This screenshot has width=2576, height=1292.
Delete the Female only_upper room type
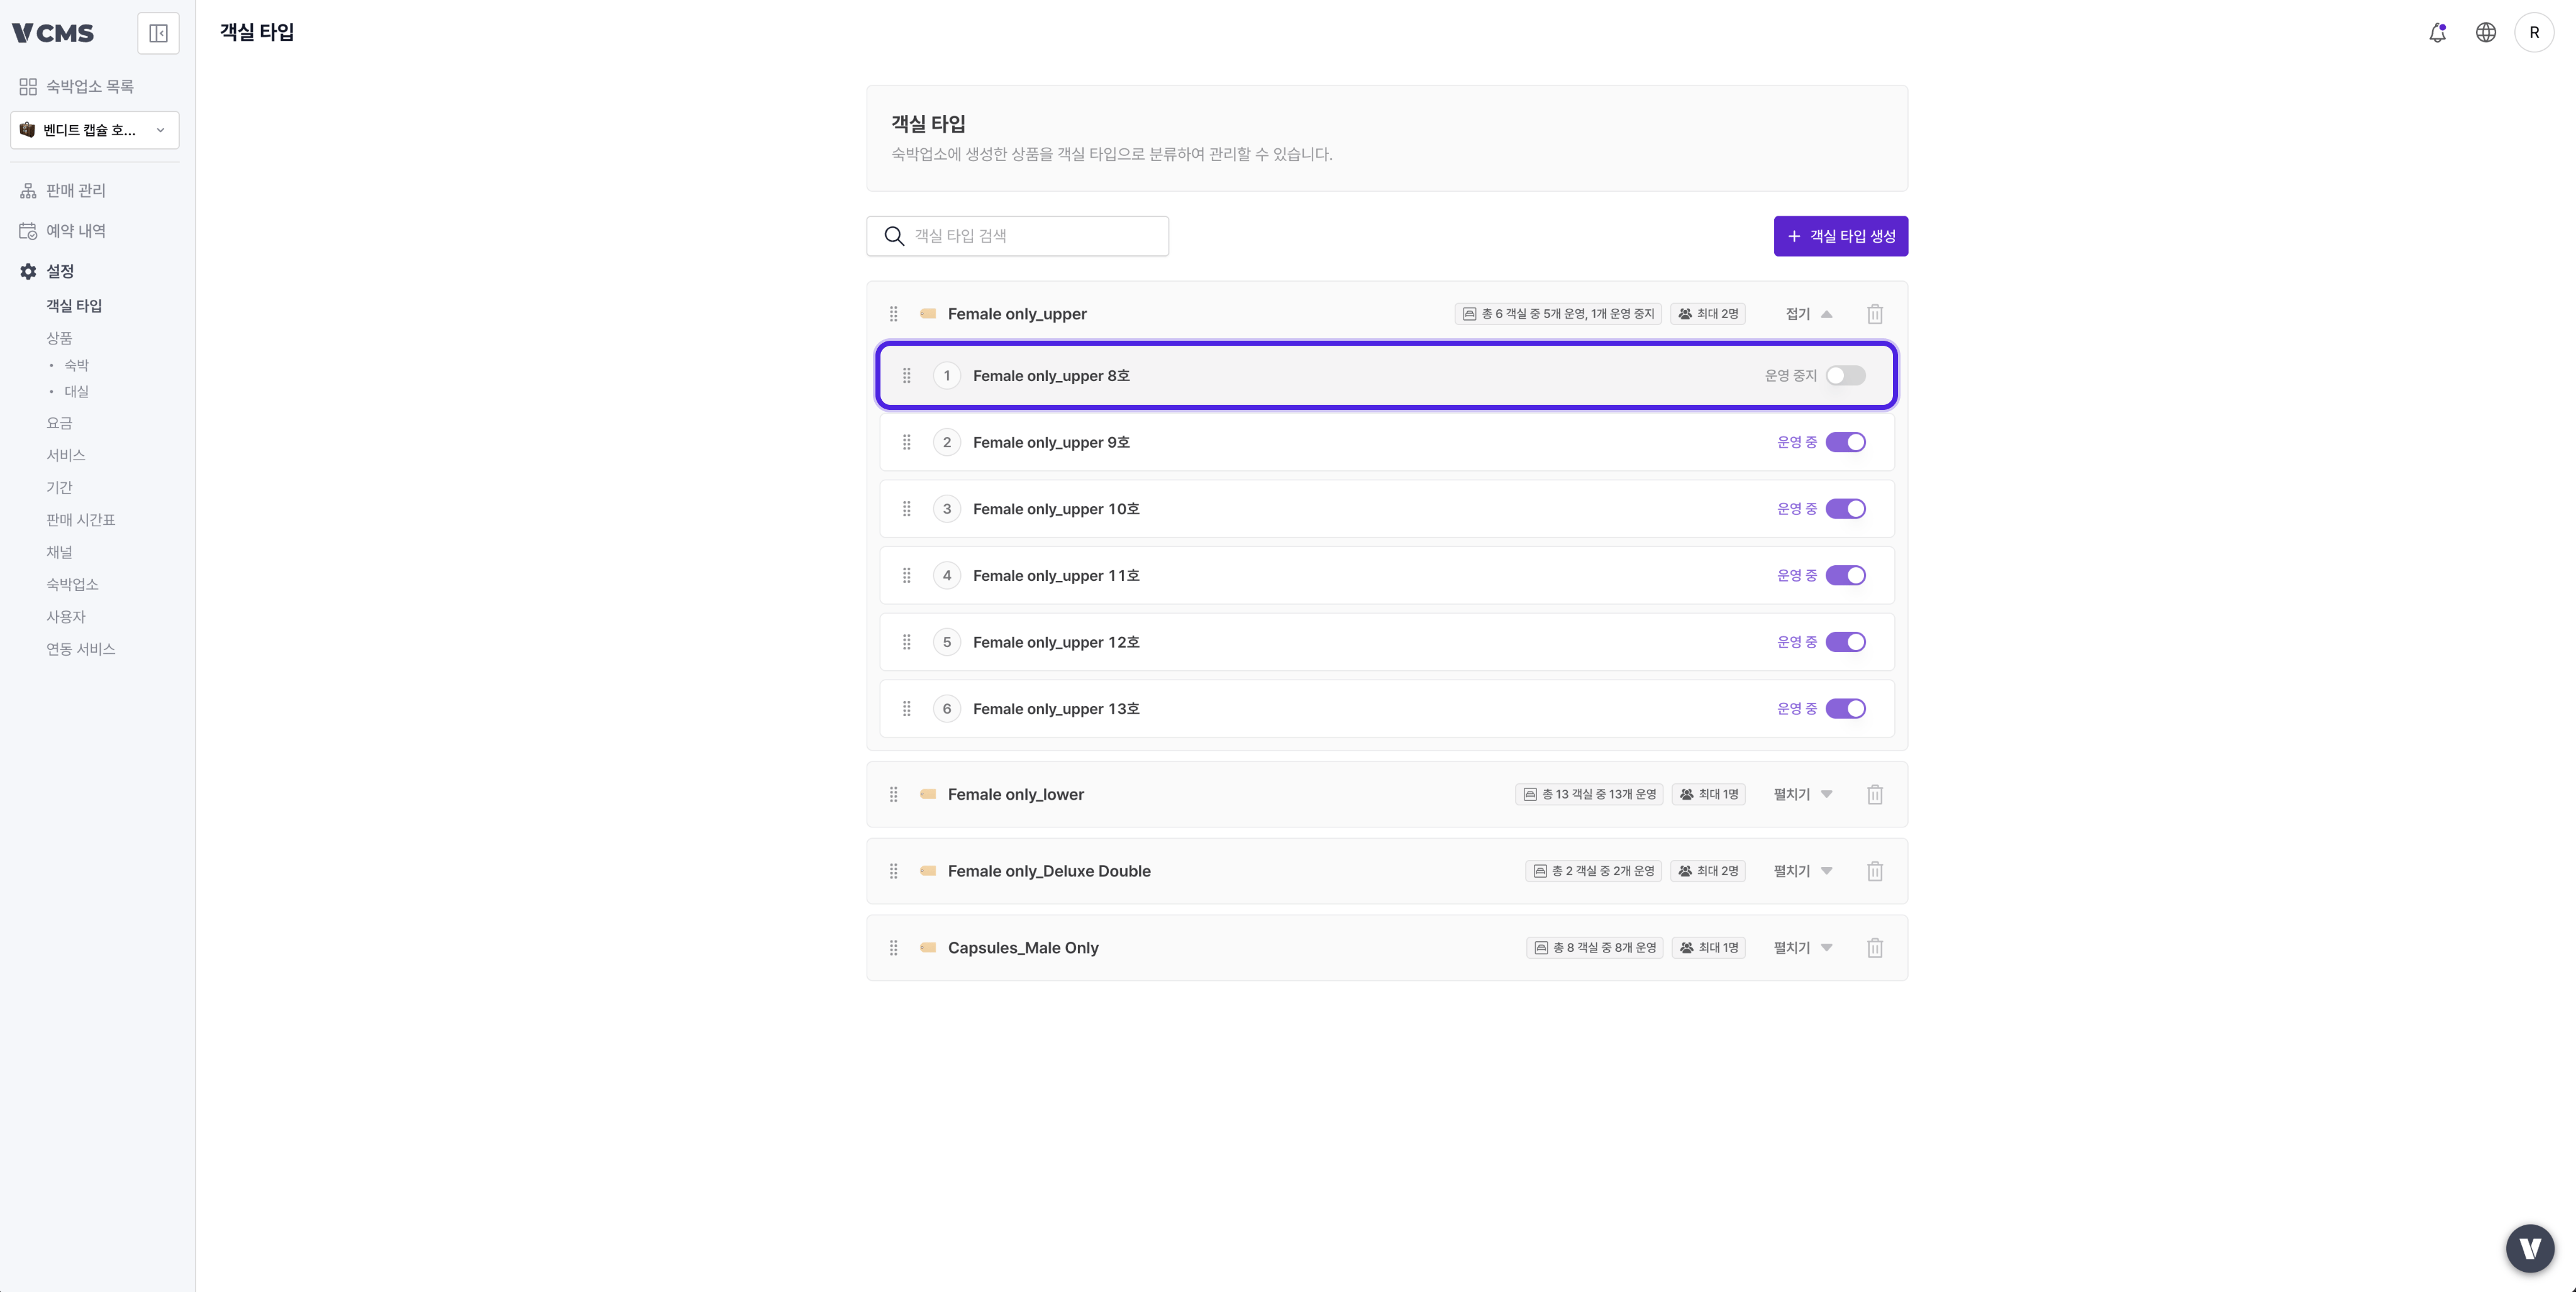(1875, 314)
